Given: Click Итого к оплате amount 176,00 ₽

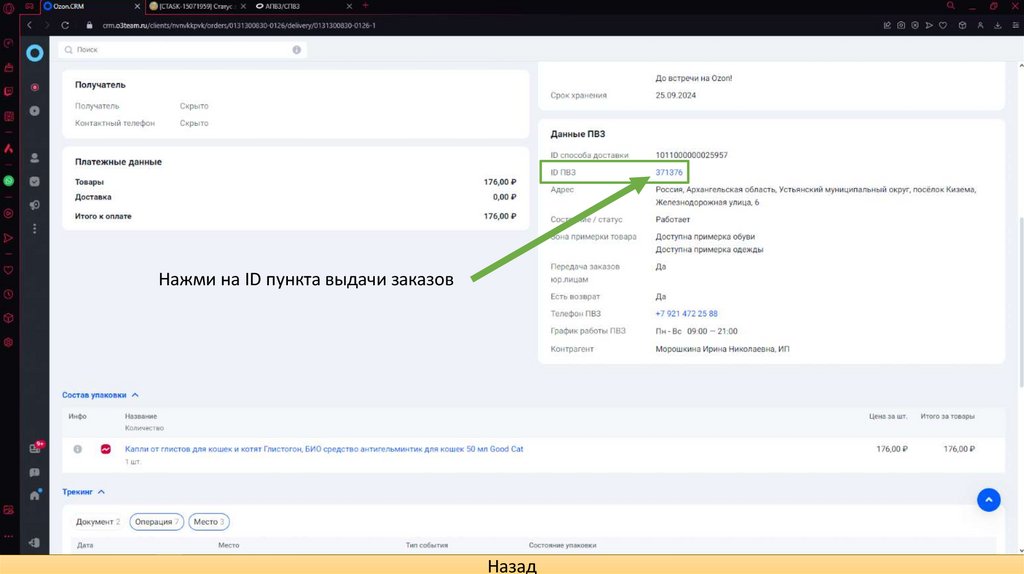Looking at the screenshot, I should 500,216.
